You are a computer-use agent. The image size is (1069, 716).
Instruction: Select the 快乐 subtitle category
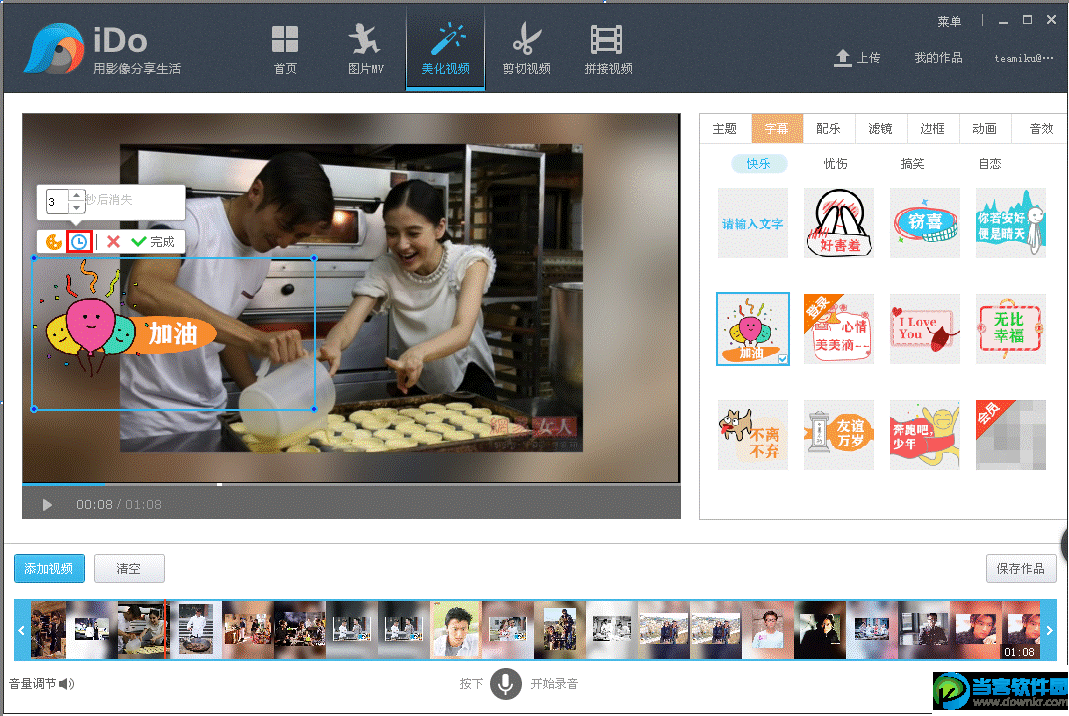(758, 164)
